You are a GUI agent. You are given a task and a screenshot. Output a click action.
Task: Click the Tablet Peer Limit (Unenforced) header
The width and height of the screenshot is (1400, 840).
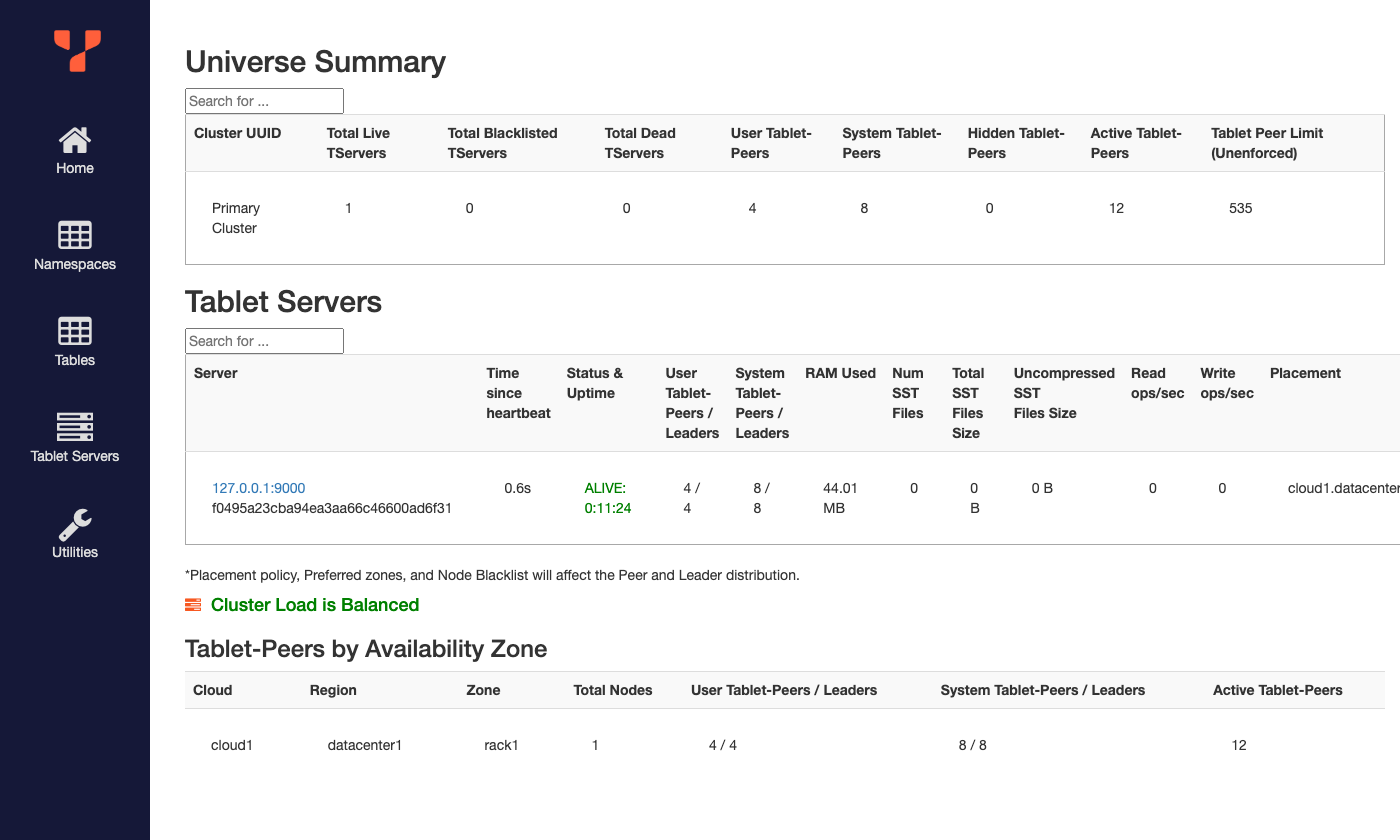[x=1267, y=143]
